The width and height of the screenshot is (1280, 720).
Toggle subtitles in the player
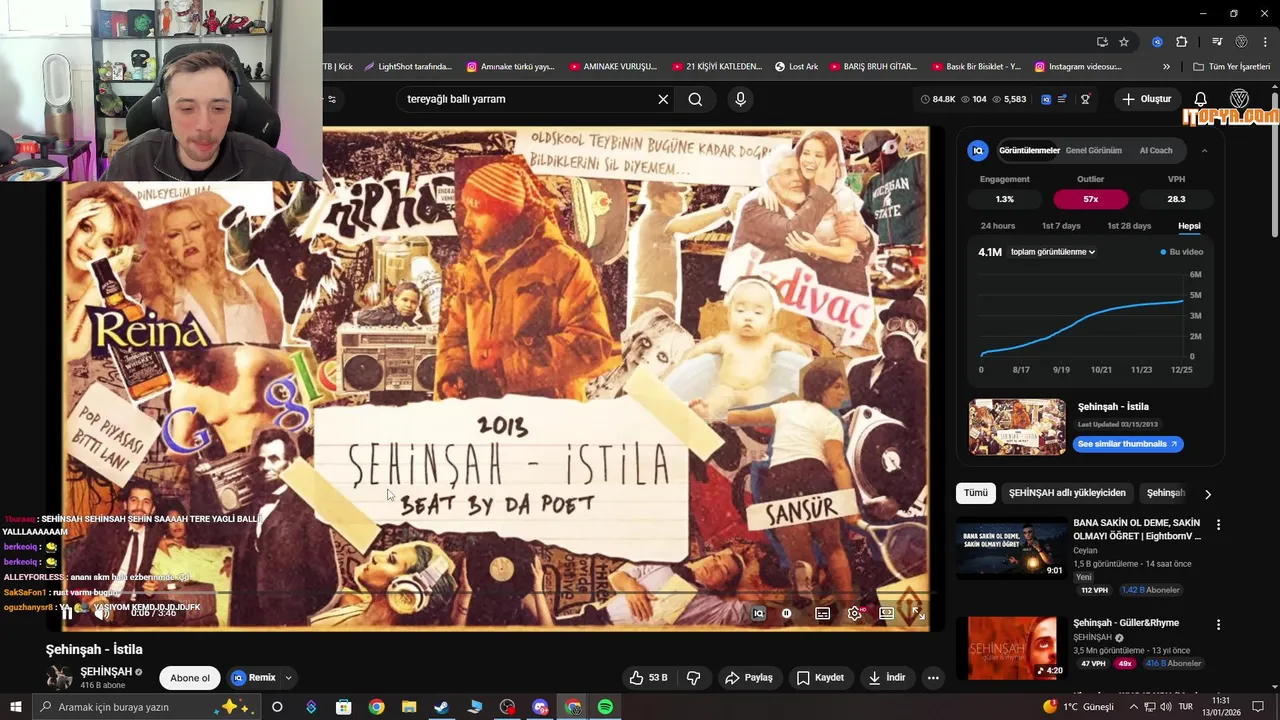click(x=822, y=613)
